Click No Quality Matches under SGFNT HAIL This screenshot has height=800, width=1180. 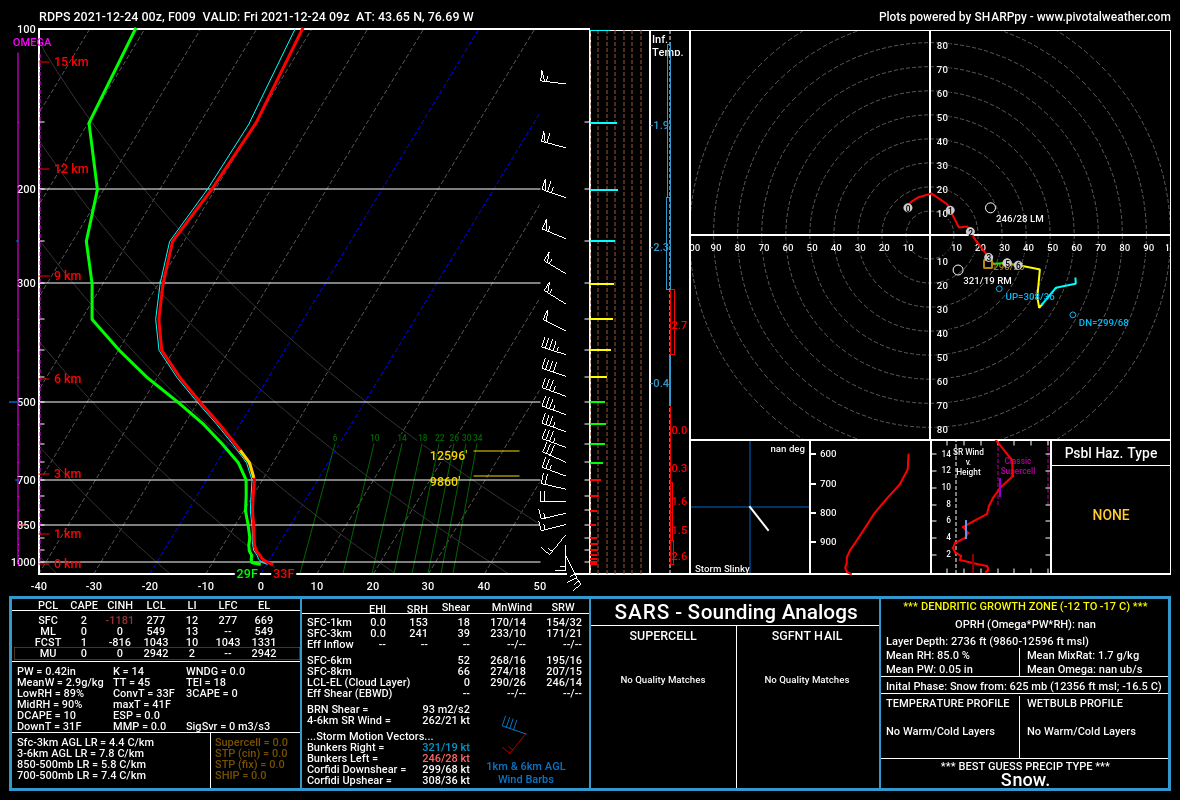[807, 680]
